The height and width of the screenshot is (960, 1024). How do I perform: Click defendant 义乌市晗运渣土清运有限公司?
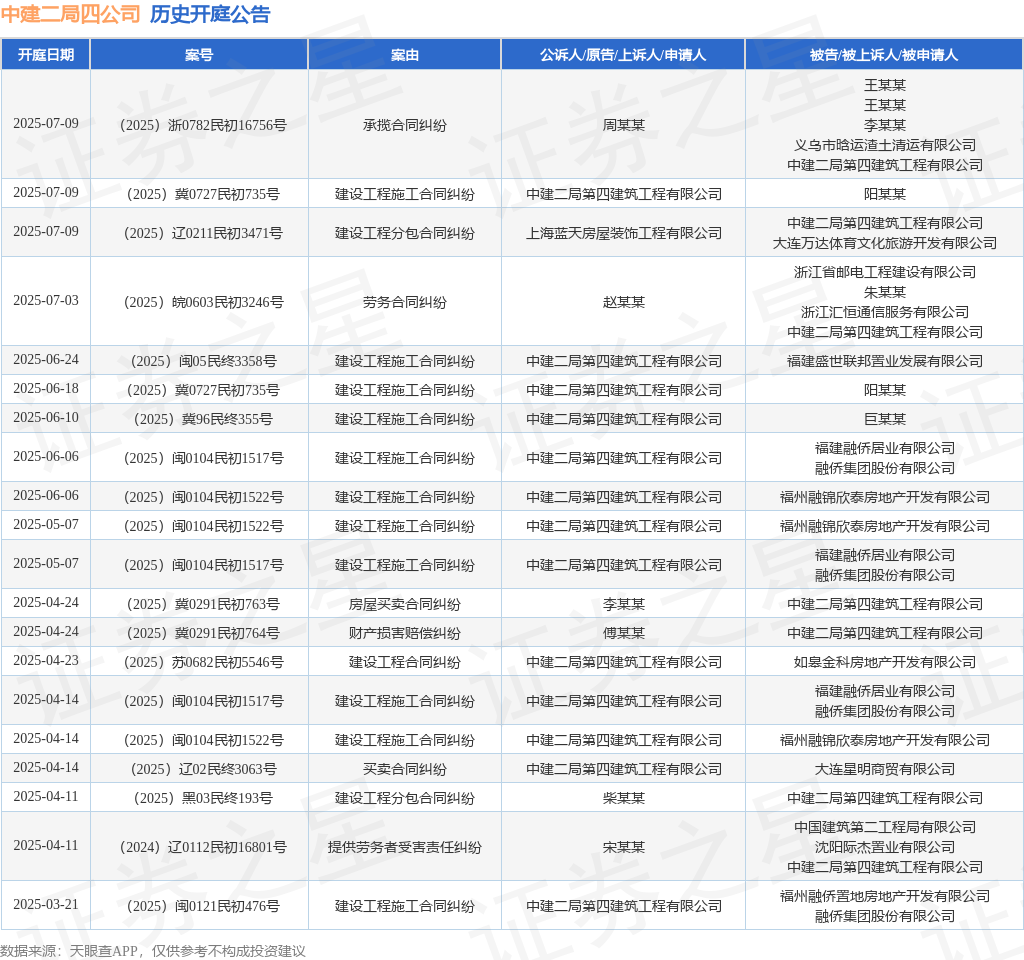[x=885, y=145]
